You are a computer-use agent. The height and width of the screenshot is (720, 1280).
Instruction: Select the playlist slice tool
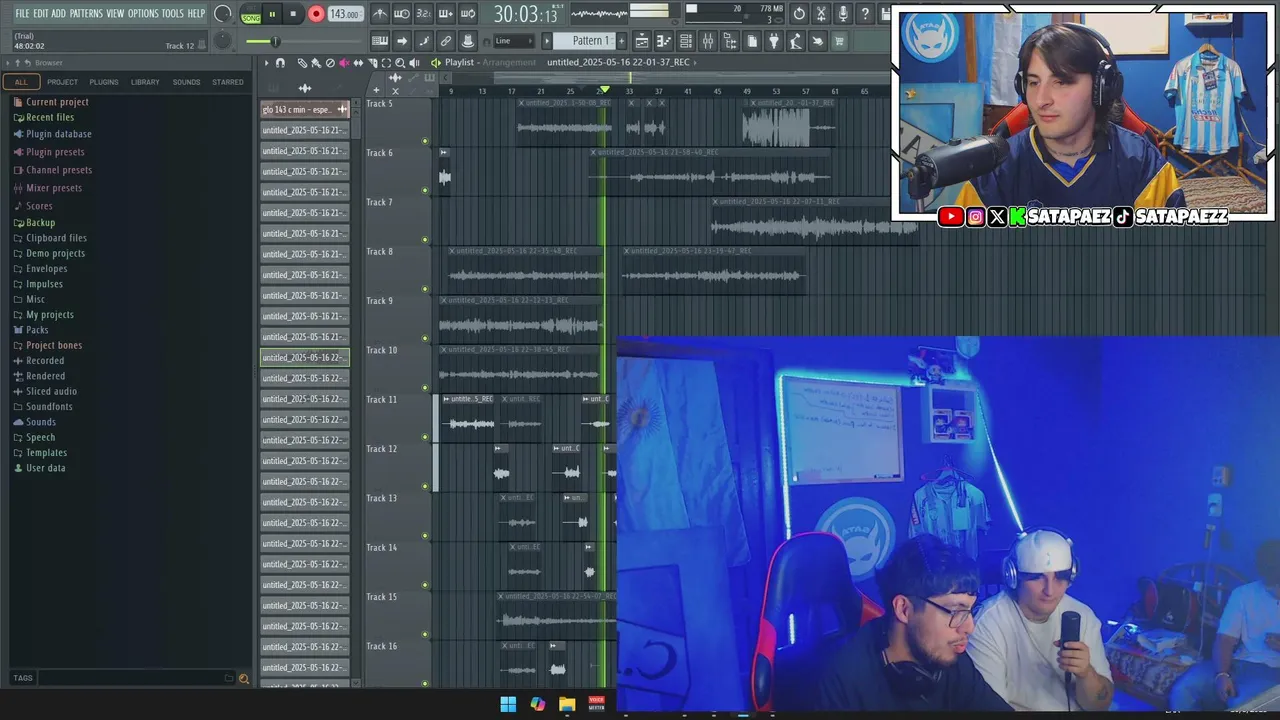(372, 63)
